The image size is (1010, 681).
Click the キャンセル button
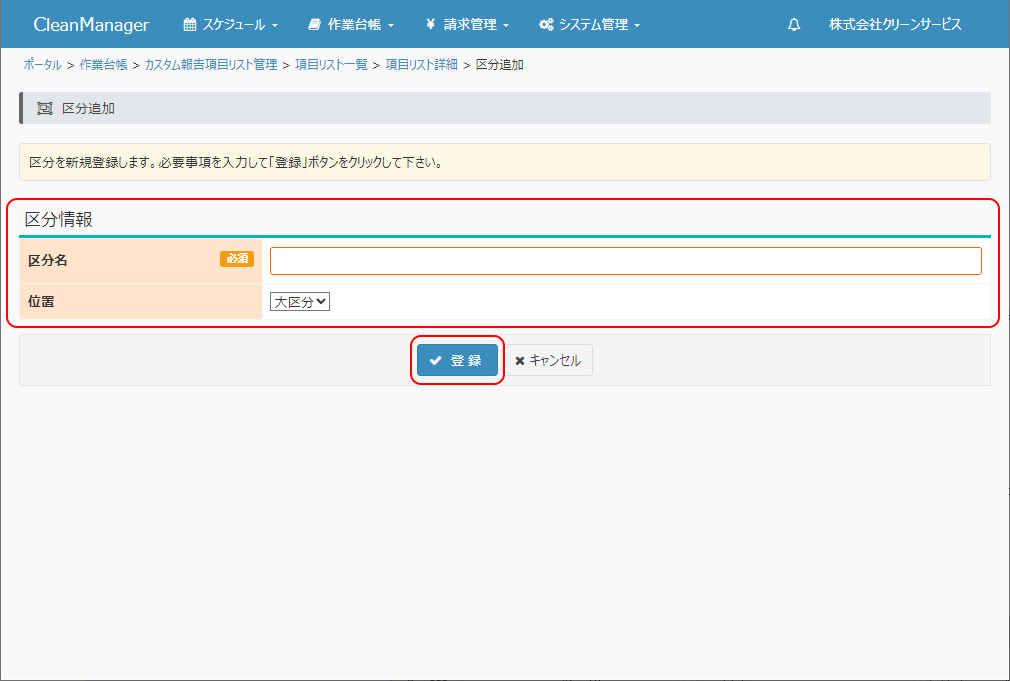pos(548,360)
